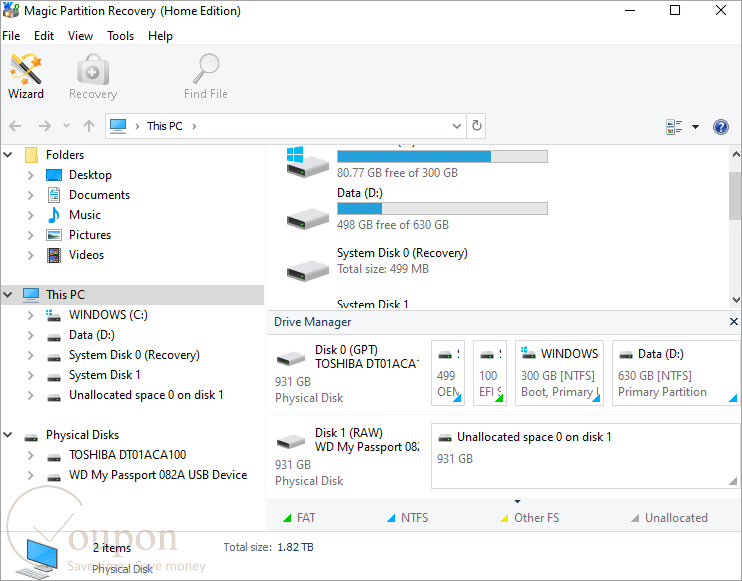Open the help icon

coord(720,126)
